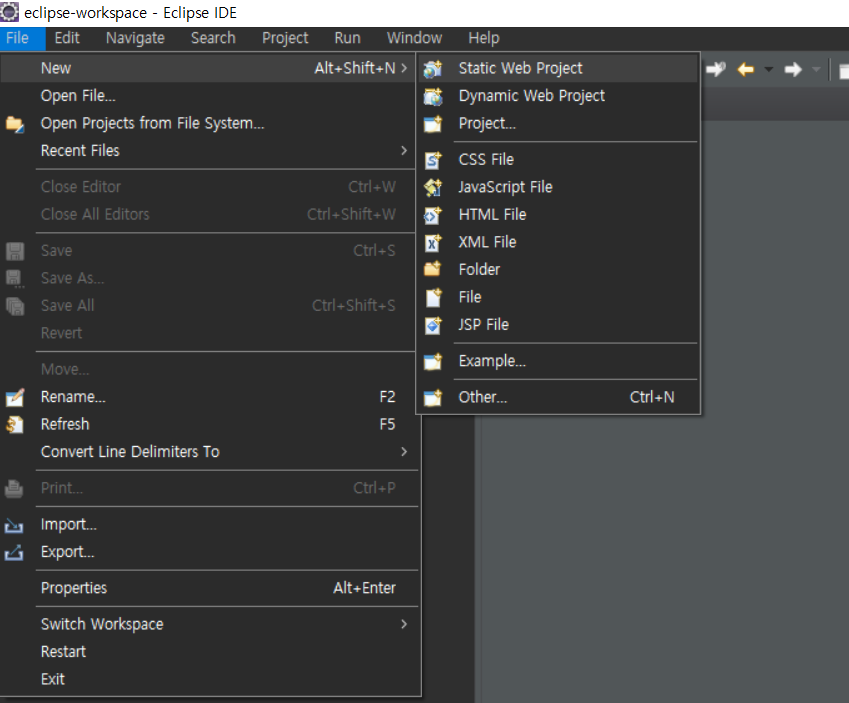Choose Exit from File menu
849x703 pixels.
click(208, 679)
